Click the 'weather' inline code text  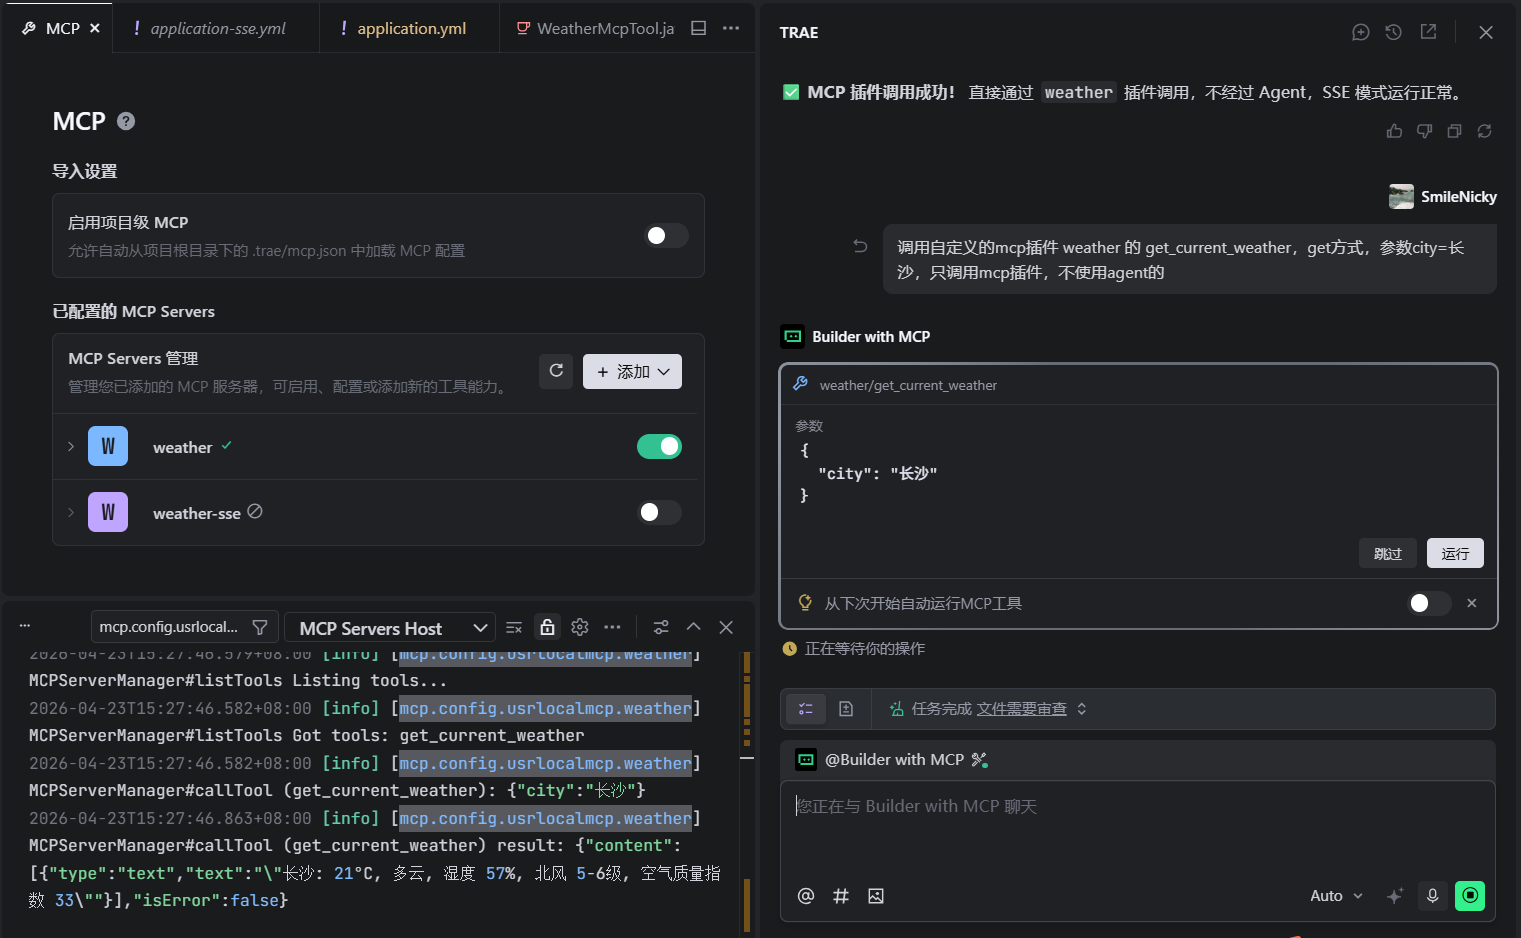click(1078, 92)
